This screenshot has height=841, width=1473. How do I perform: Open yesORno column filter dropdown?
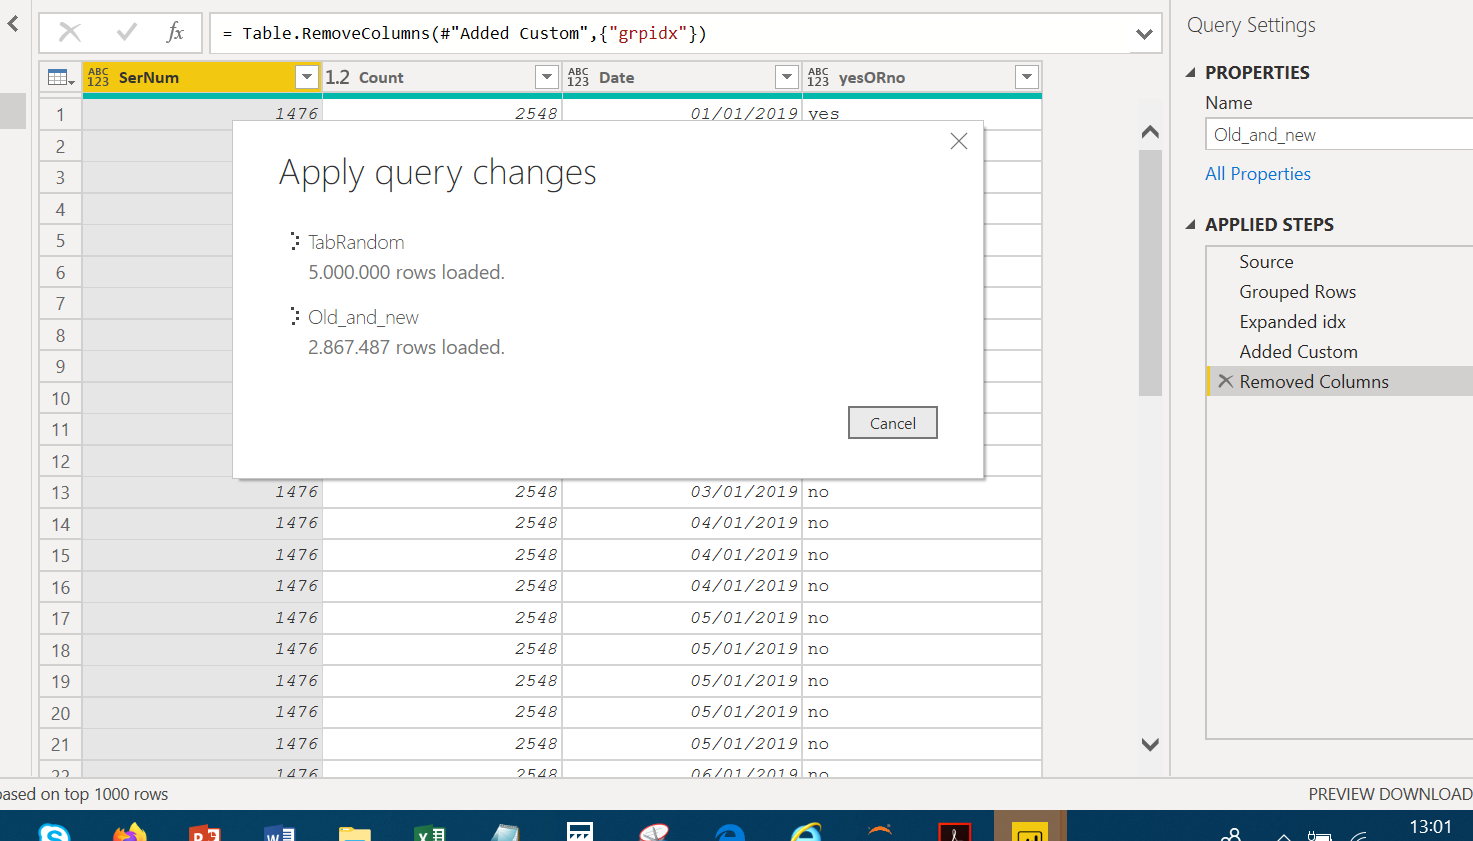tap(1027, 77)
